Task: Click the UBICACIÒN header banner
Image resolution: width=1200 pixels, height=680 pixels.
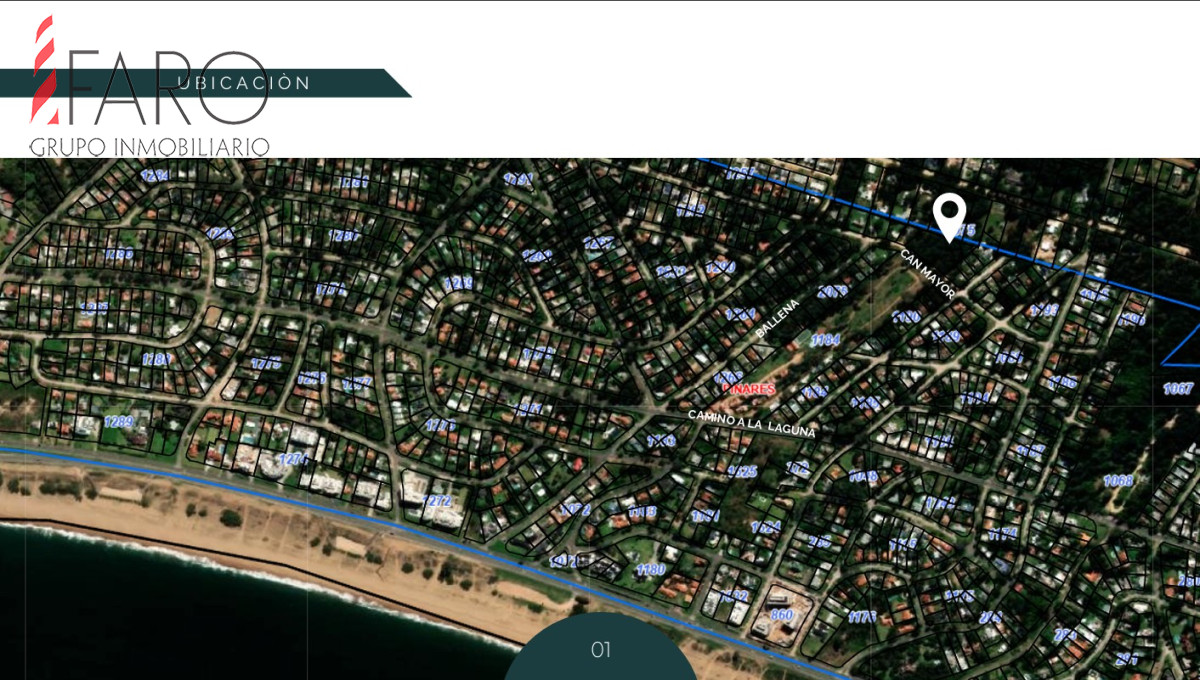Action: point(206,83)
